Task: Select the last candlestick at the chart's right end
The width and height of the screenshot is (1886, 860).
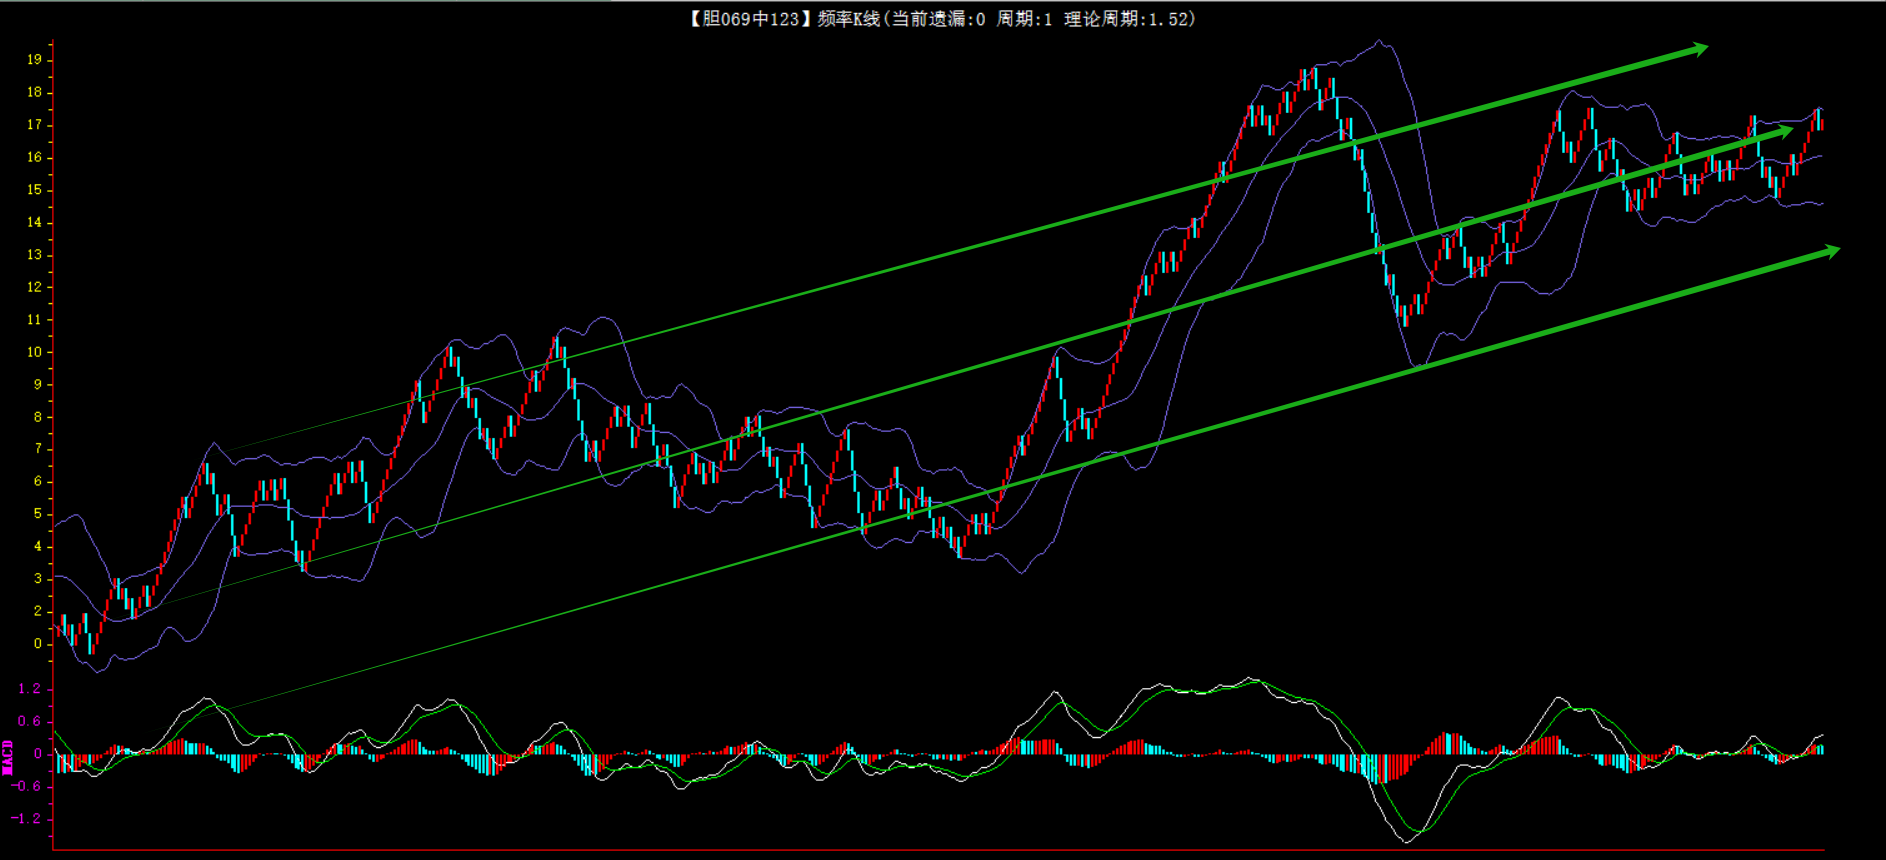Action: point(1820,120)
